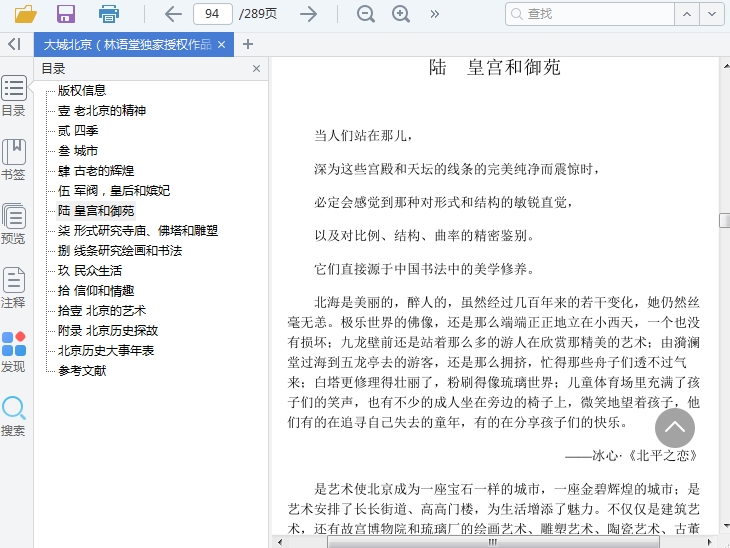Click the horizontal scrollbar right arrow
The height and width of the screenshot is (548, 730).
(709, 542)
